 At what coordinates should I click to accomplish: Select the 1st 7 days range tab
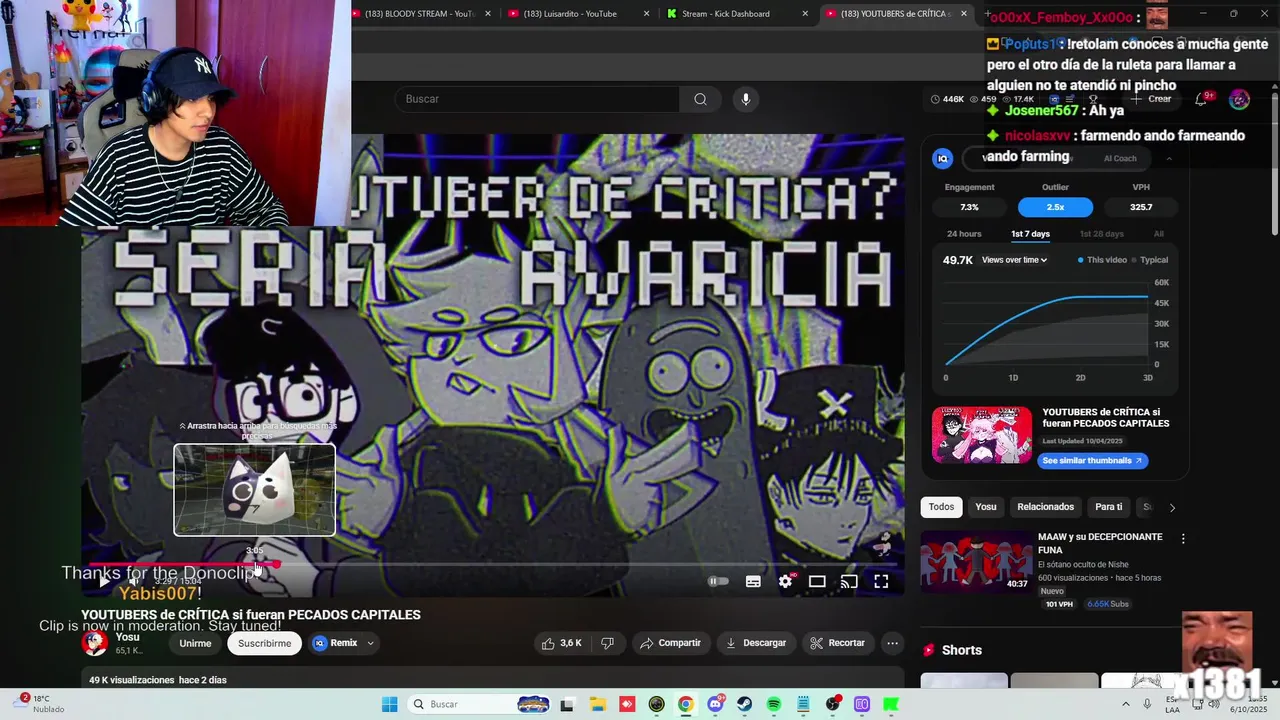1030,234
